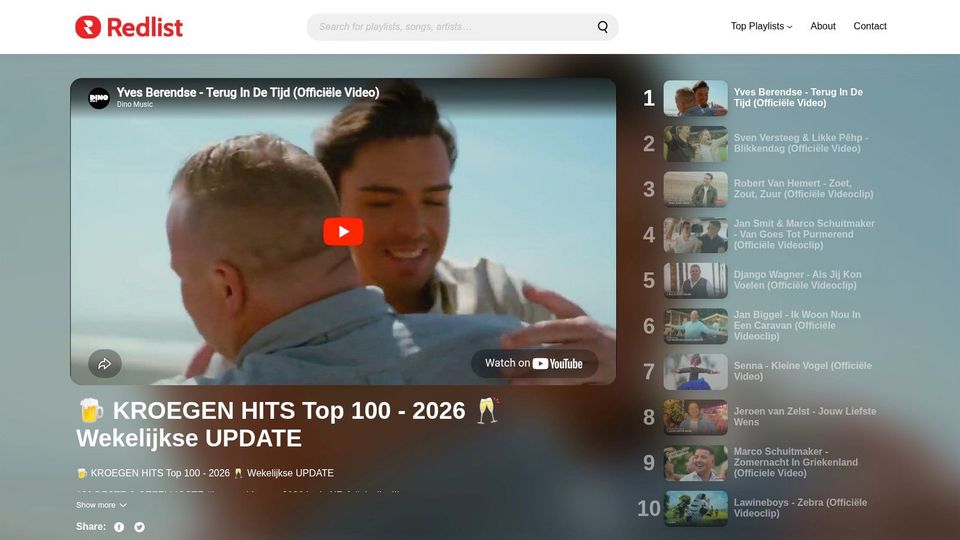Play the Yves Berendse video

click(x=343, y=231)
